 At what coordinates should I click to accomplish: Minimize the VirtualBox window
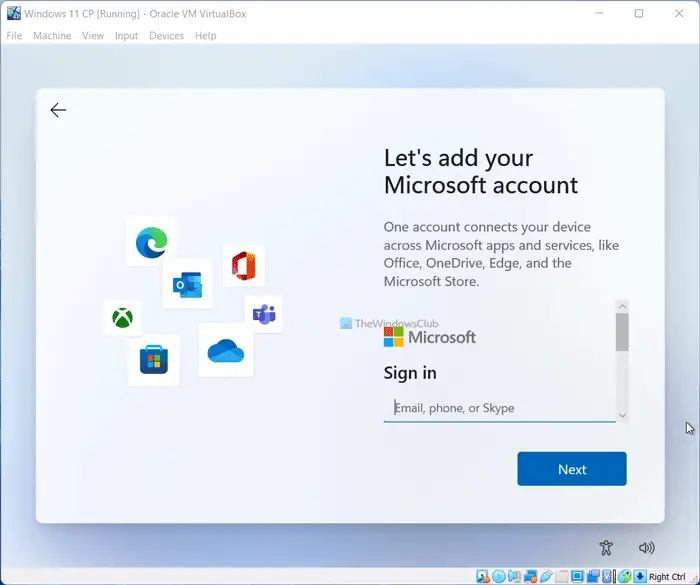point(599,13)
